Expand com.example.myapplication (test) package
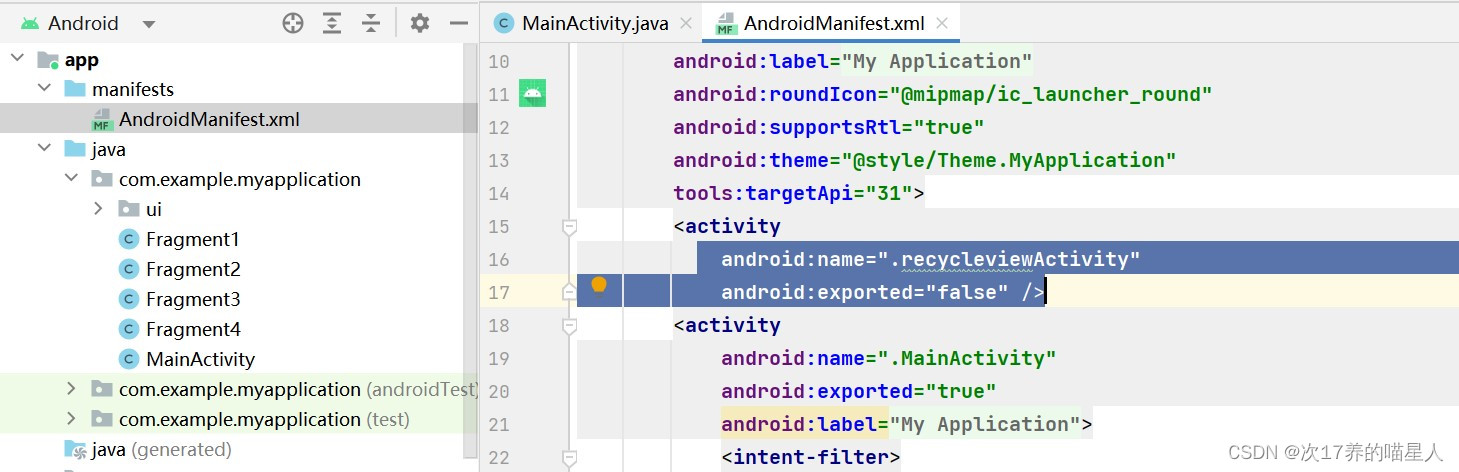Image resolution: width=1459 pixels, height=472 pixels. [71, 419]
